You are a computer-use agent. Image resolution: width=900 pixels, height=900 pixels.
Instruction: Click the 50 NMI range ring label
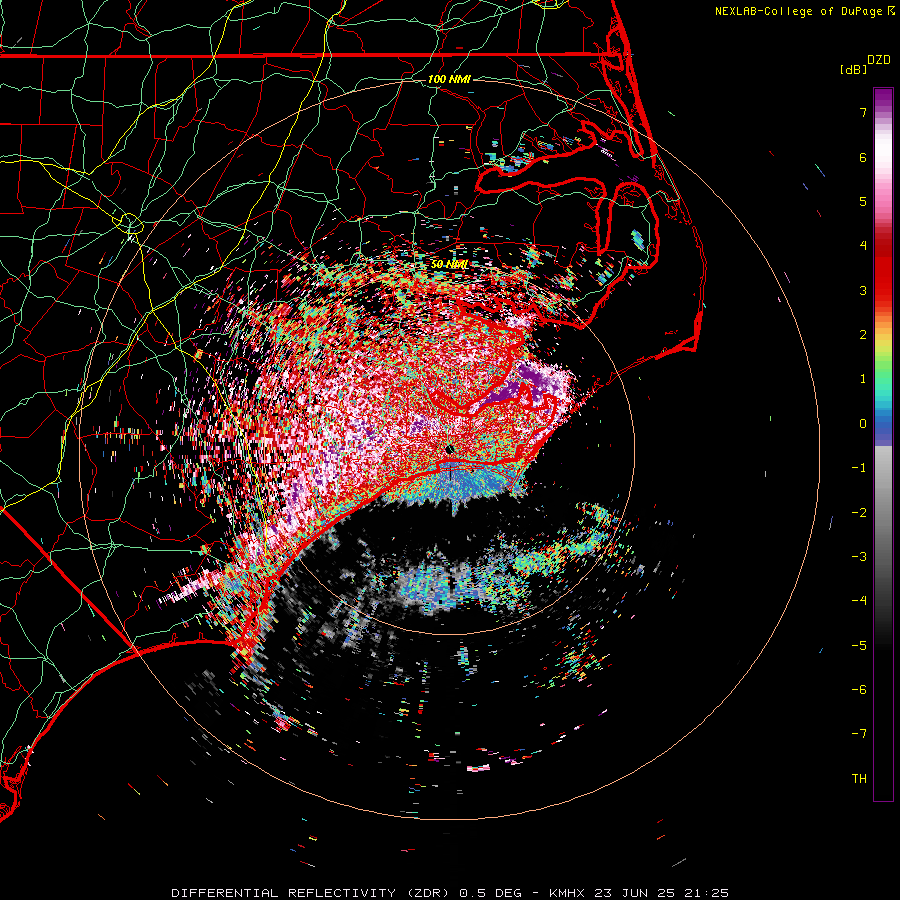449,264
